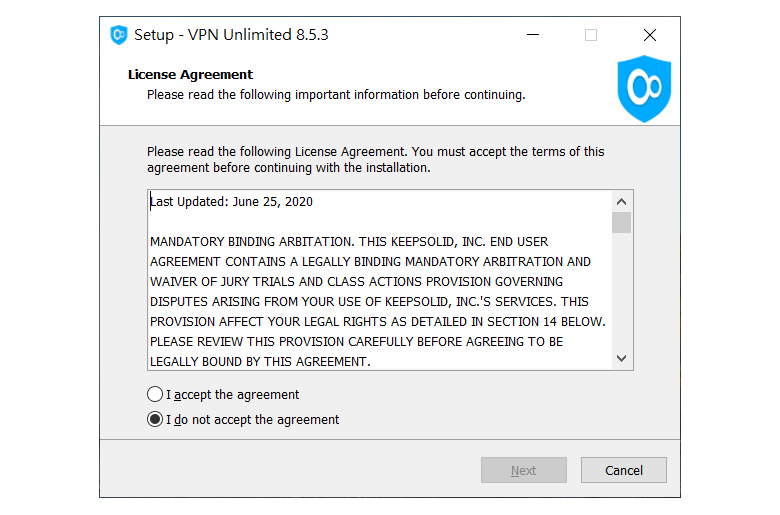Viewport: 780px width, 515px height.
Task: Select "I accept the agreement" option
Action: (155, 394)
